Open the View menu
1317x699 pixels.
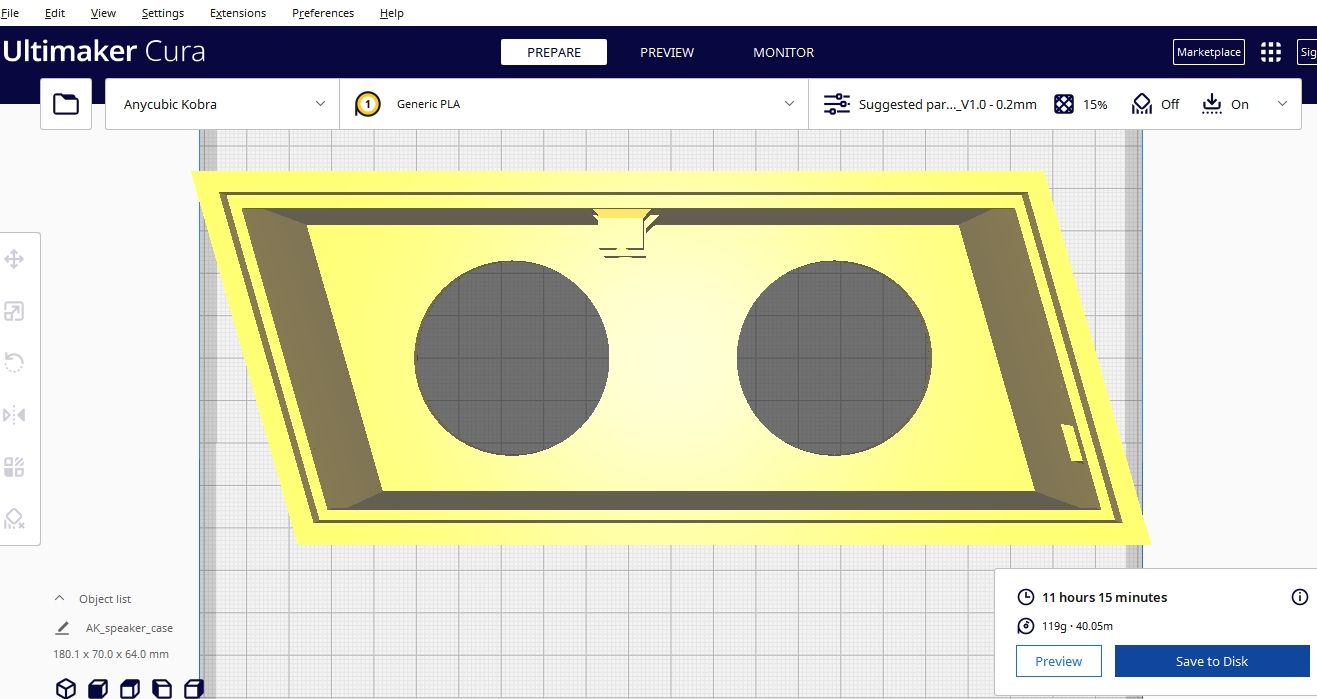tap(103, 13)
